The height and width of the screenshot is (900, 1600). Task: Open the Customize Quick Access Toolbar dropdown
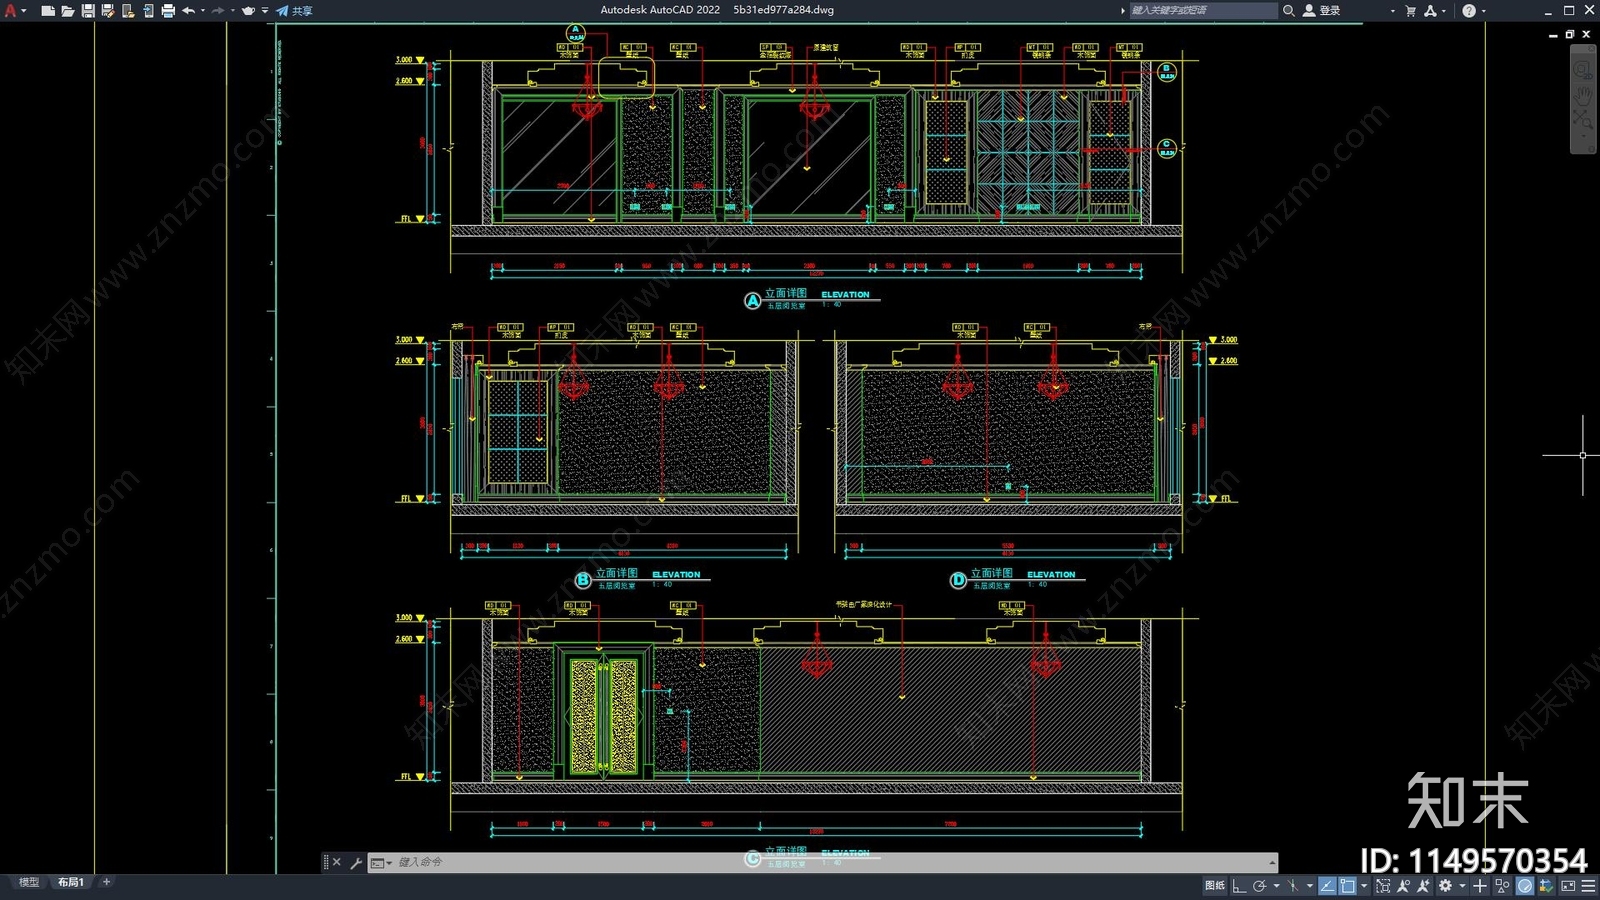click(265, 10)
